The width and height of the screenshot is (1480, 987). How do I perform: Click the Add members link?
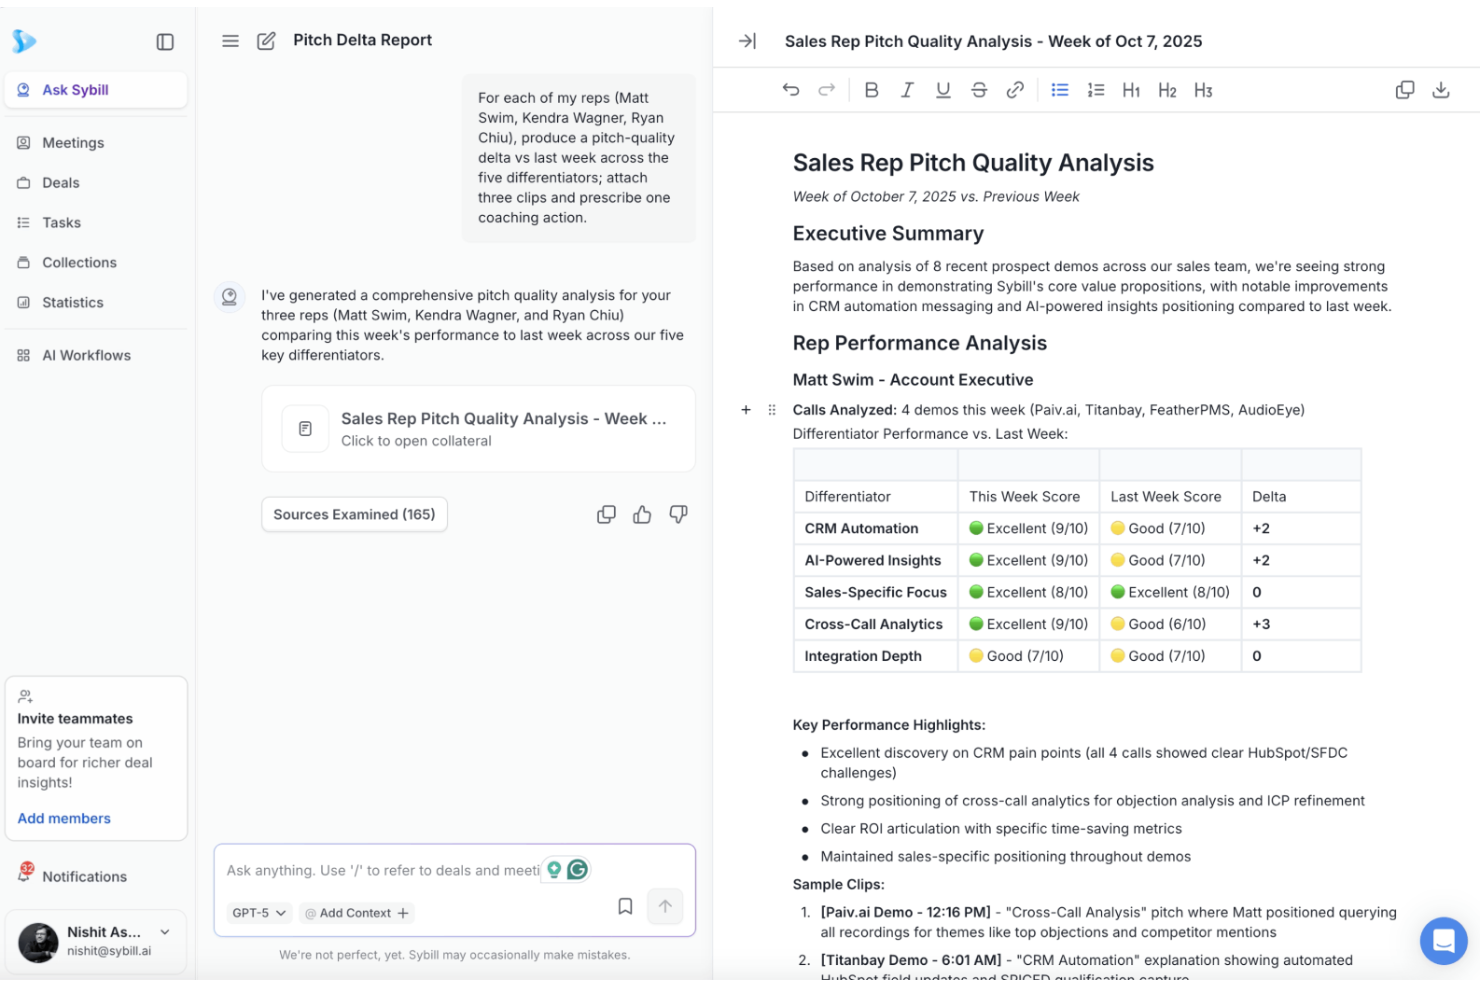click(x=63, y=818)
